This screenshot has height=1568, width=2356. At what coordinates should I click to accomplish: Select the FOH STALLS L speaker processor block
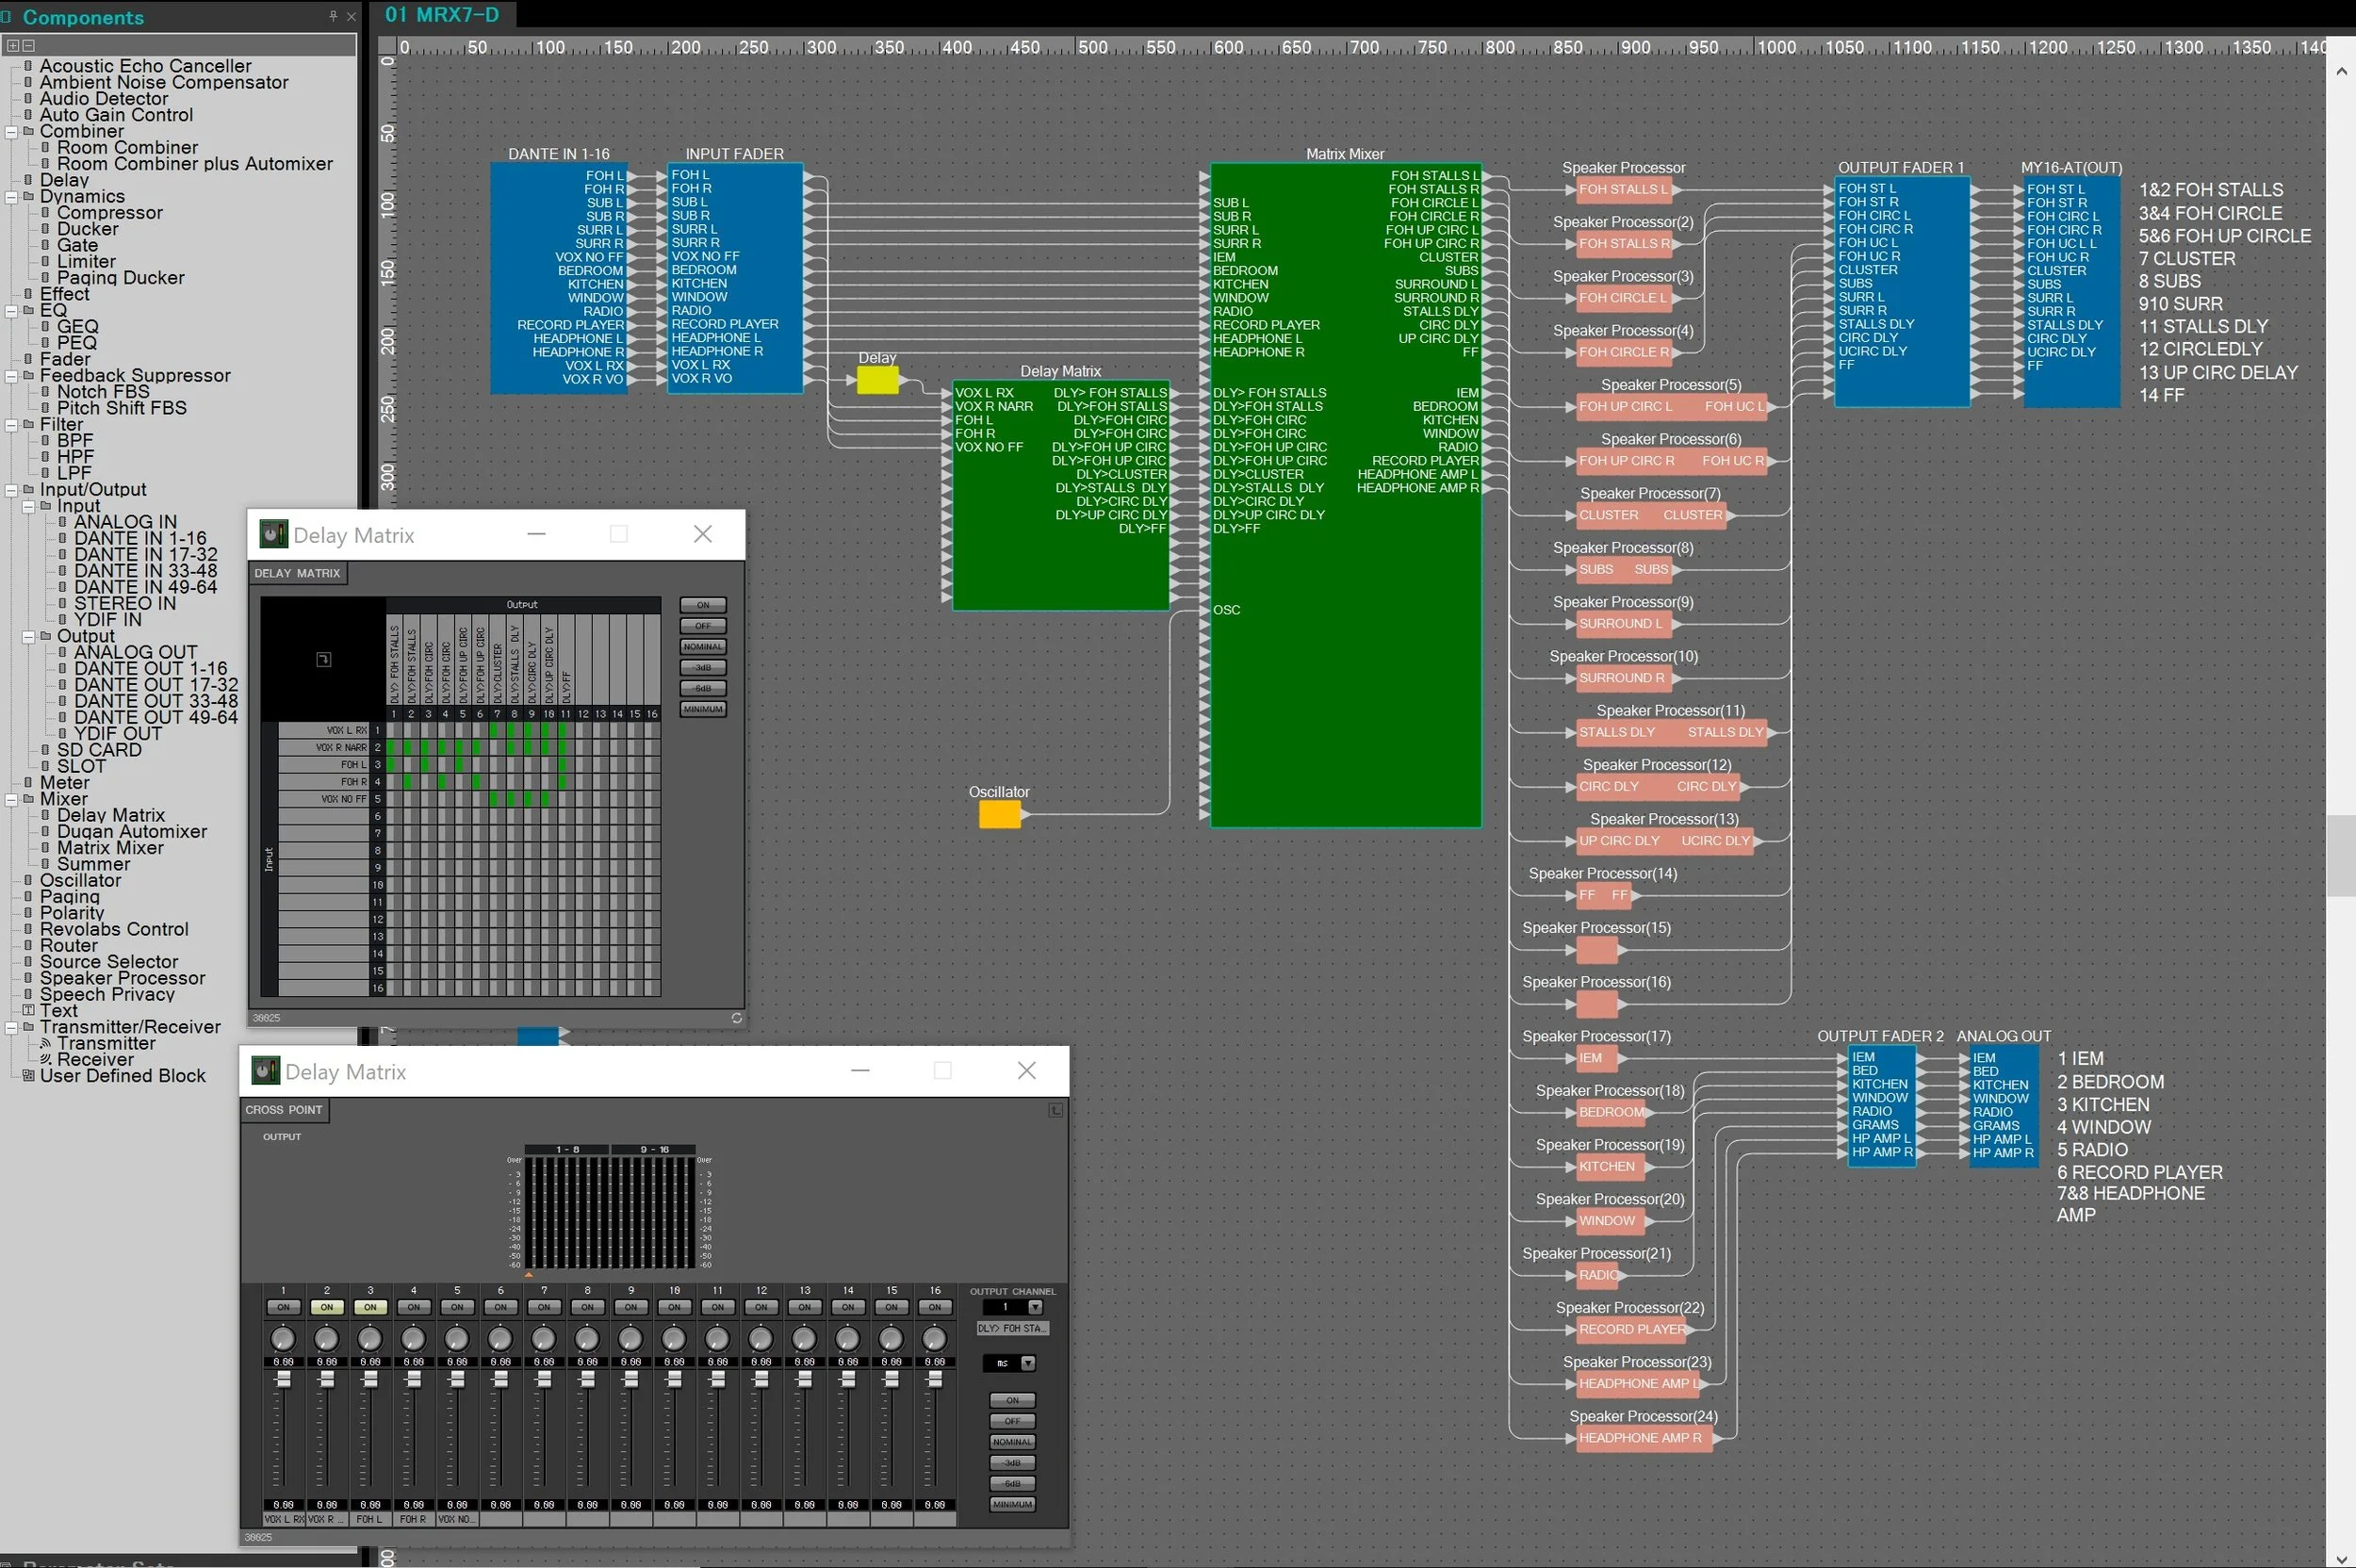tap(1623, 189)
